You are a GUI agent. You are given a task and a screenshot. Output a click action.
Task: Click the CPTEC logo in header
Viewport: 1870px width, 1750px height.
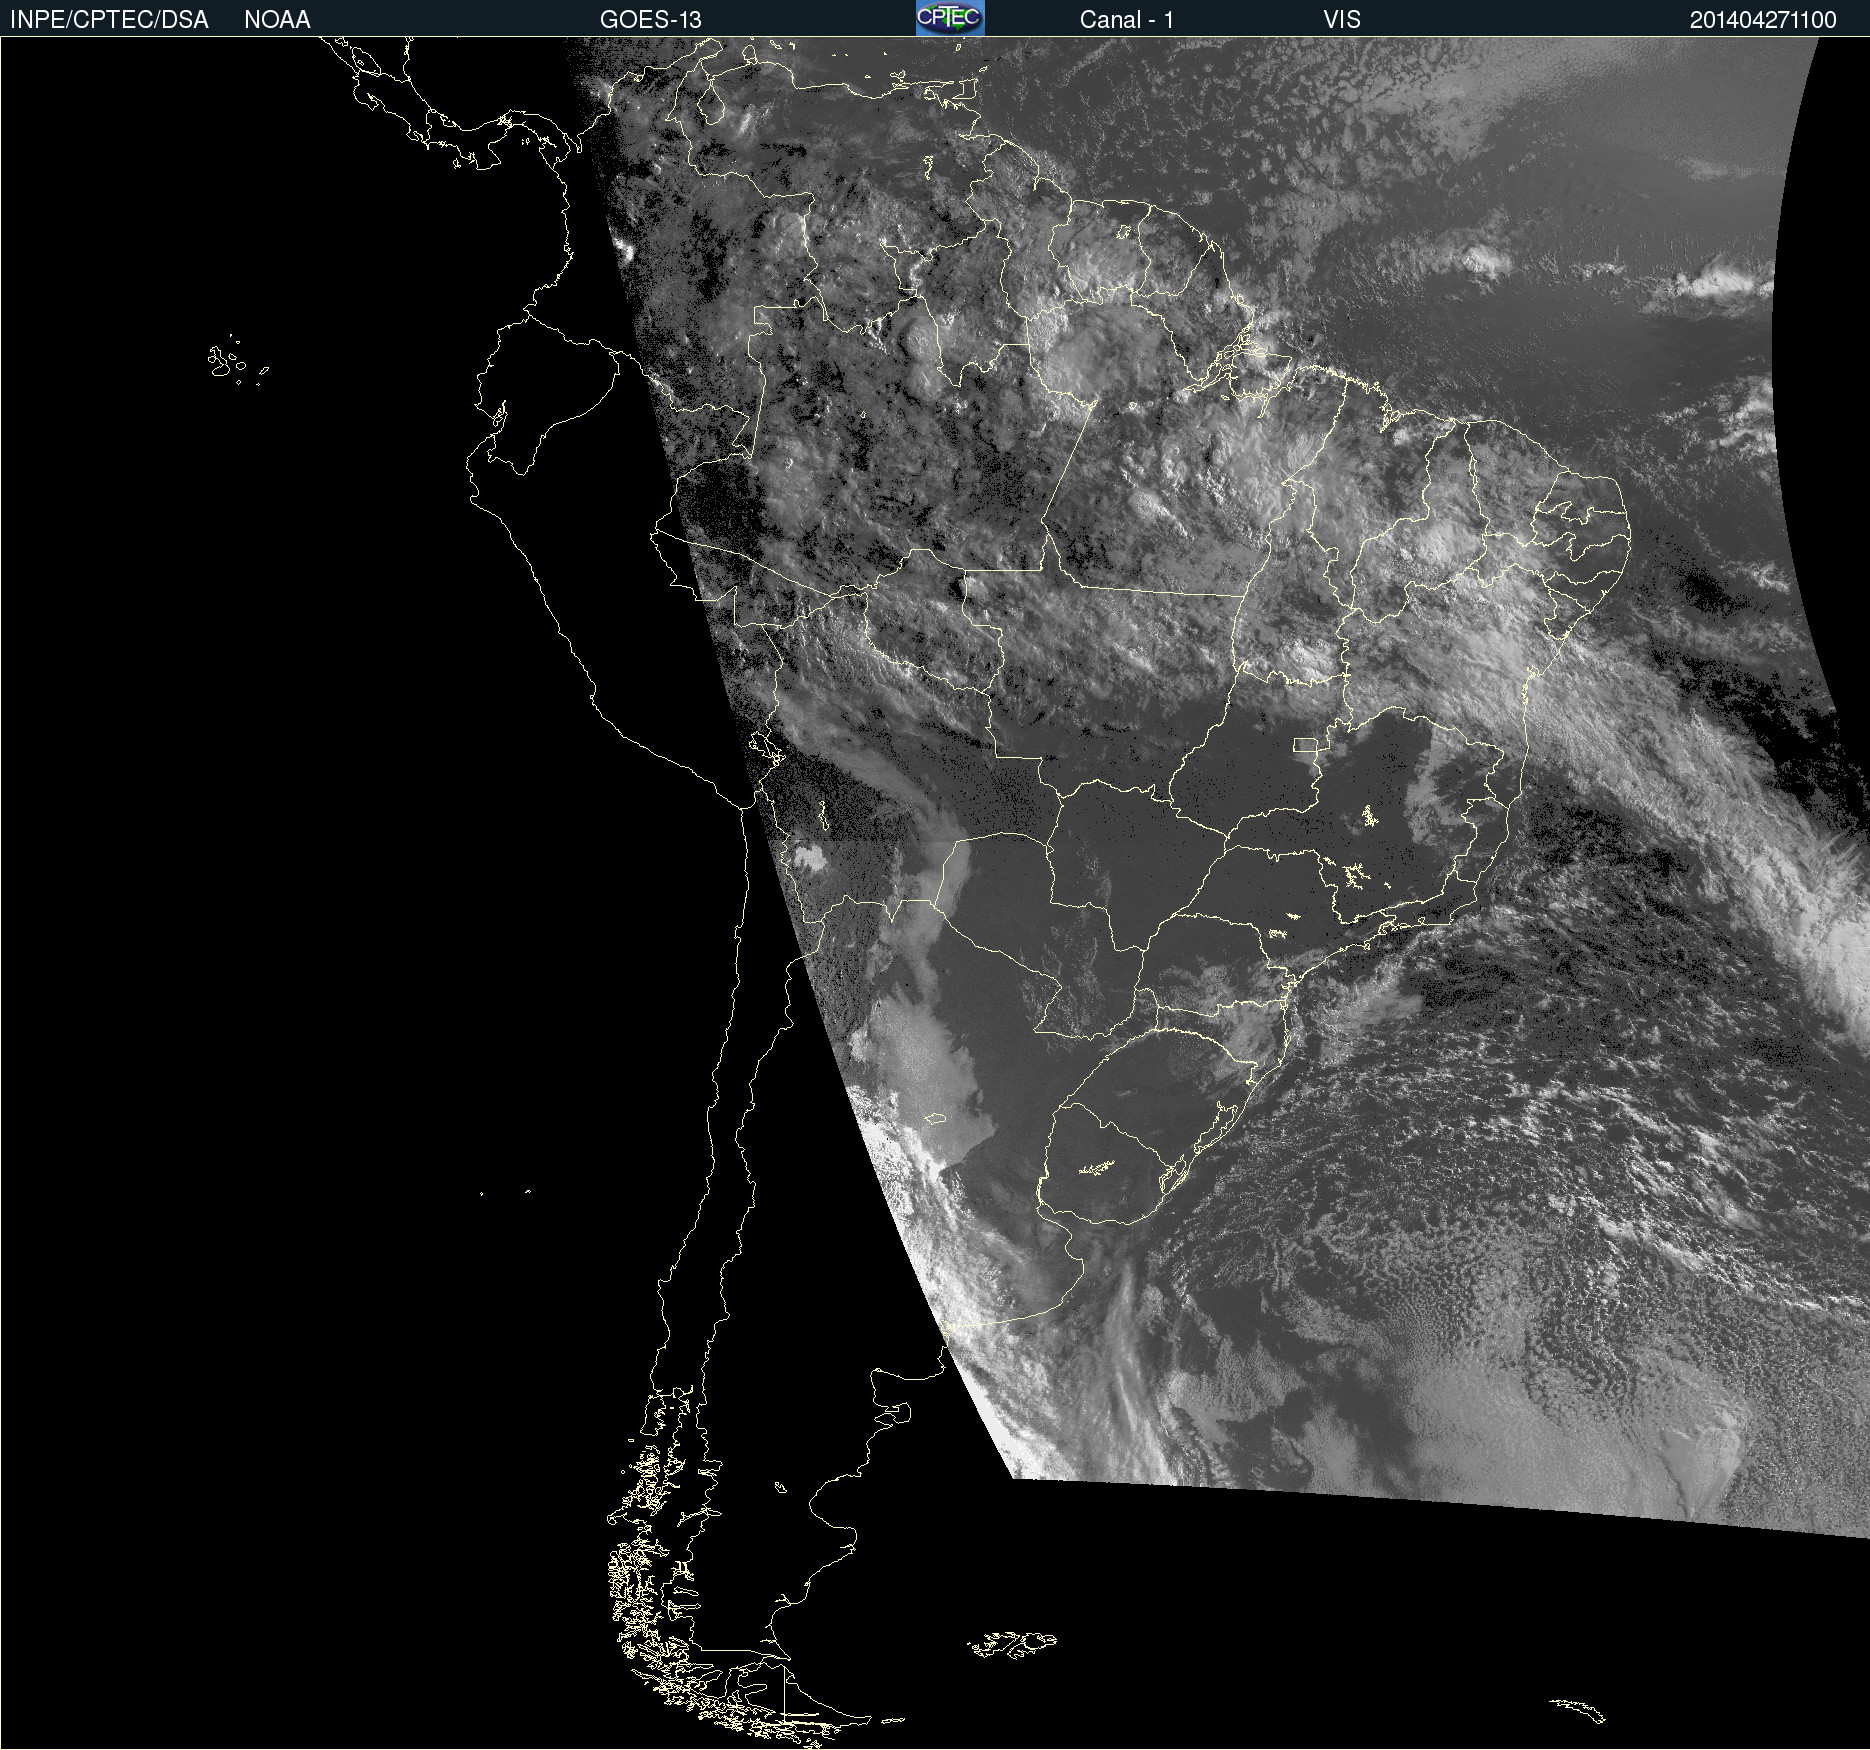coord(950,18)
